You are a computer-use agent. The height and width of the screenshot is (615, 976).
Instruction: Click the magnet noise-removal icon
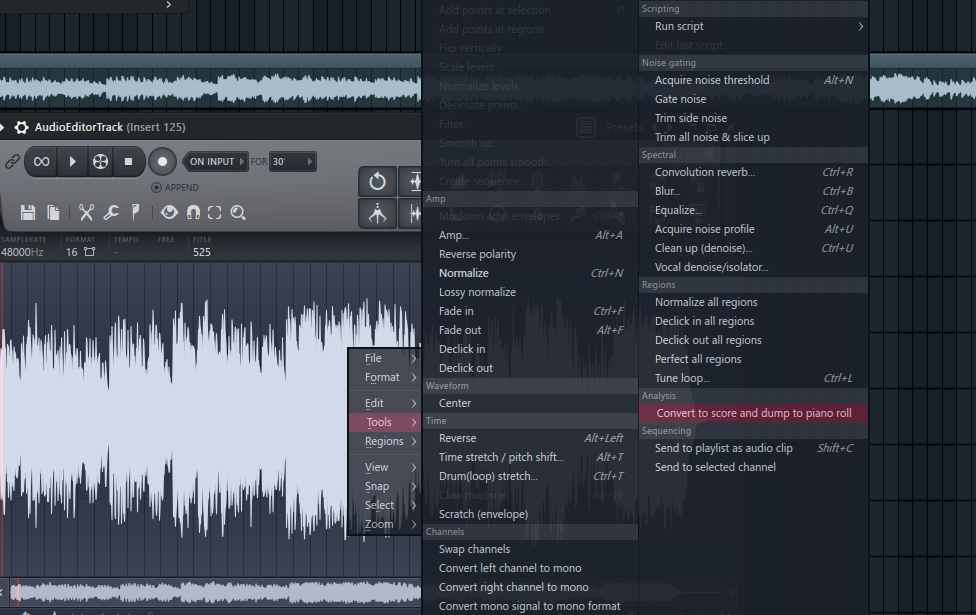pos(194,212)
